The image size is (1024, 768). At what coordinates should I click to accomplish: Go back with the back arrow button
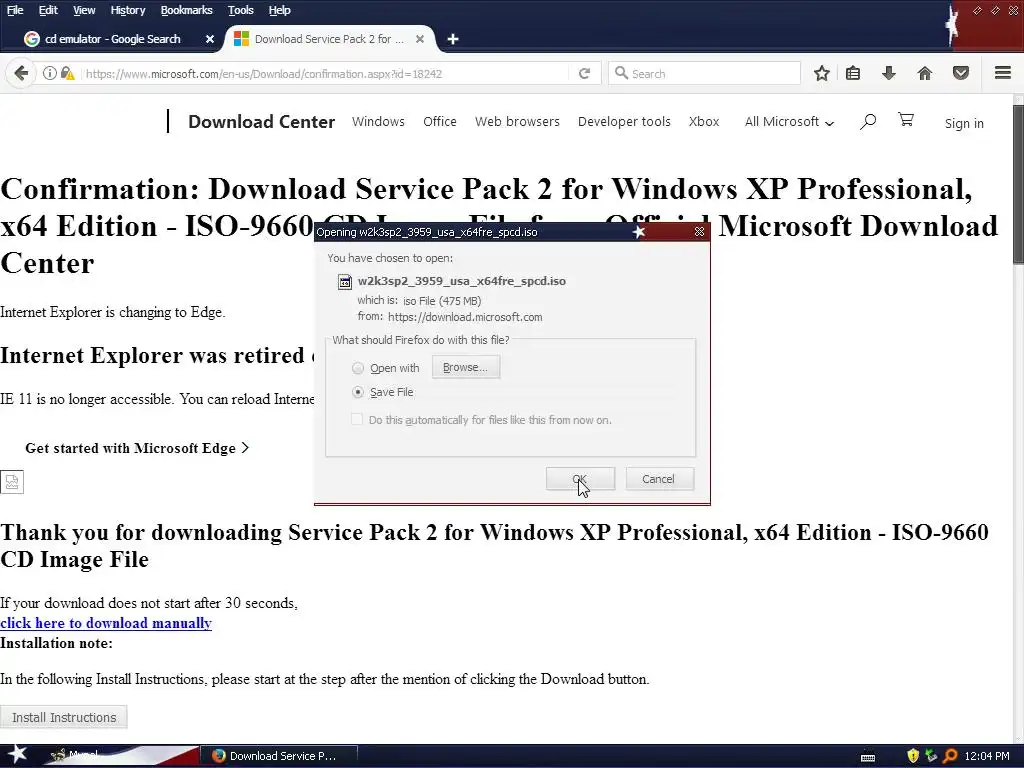pos(21,73)
